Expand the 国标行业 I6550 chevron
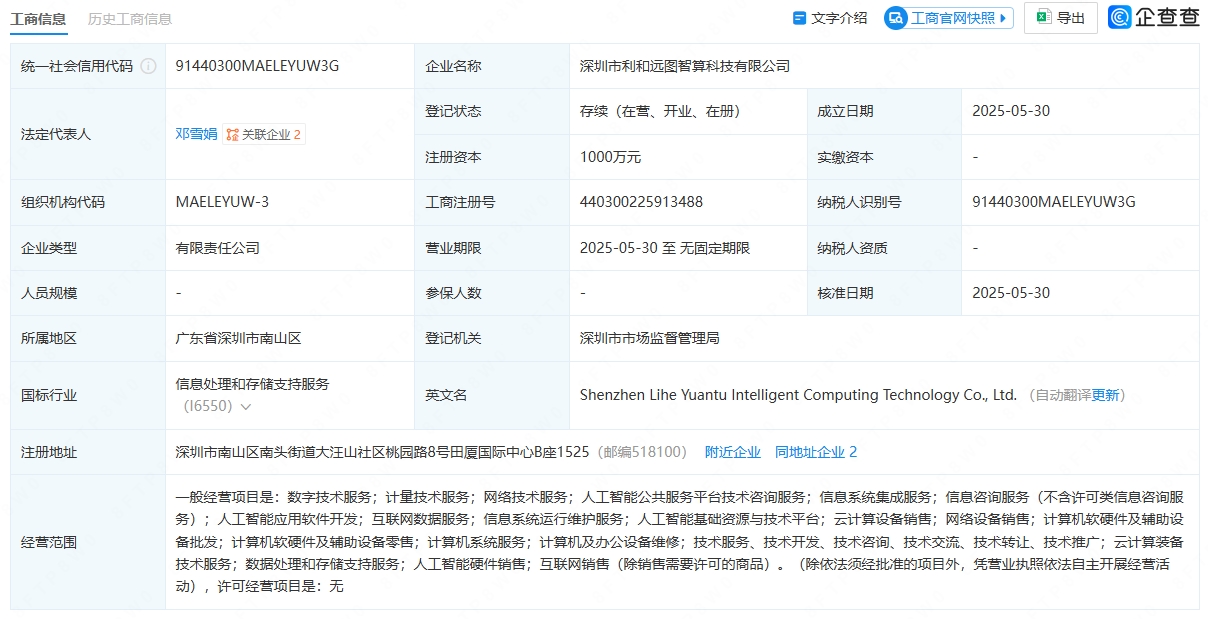Viewport: 1208px width, 619px height. pyautogui.click(x=246, y=407)
